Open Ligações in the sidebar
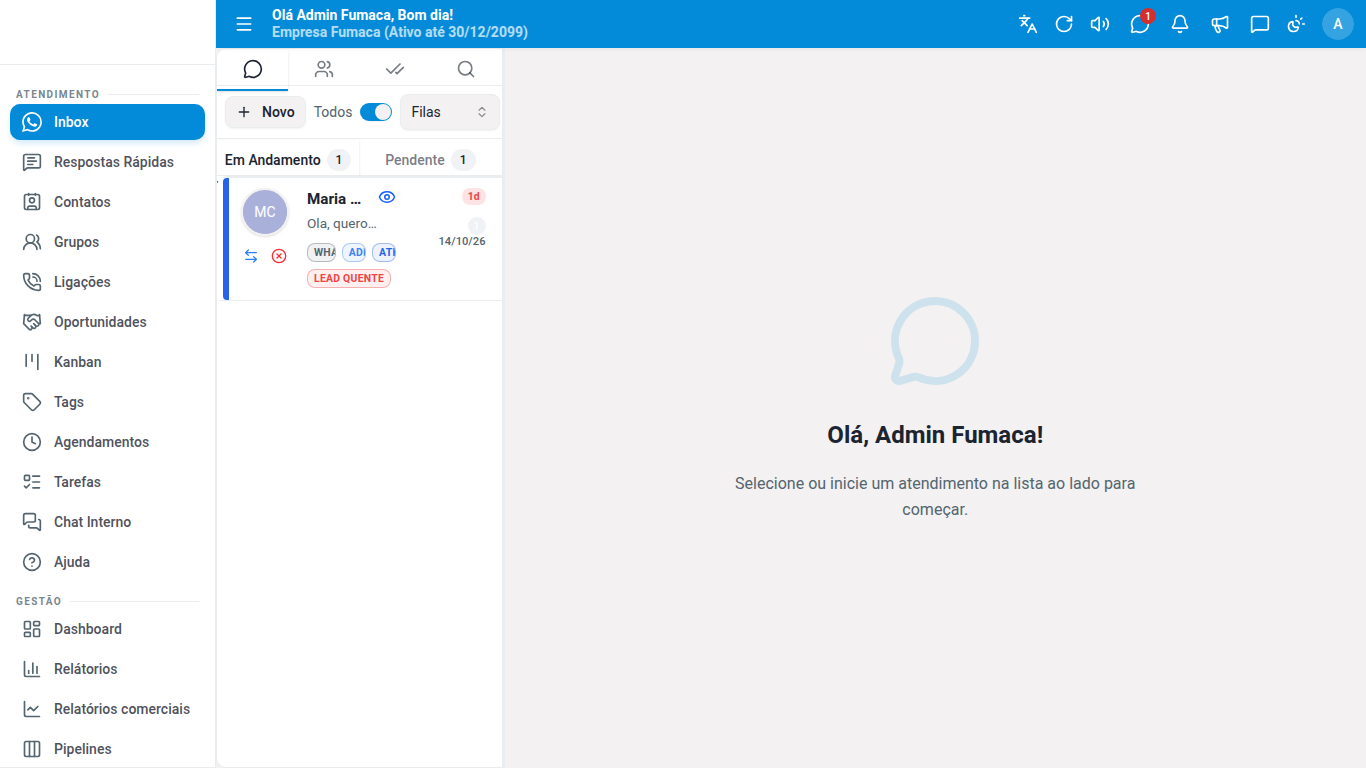Image resolution: width=1366 pixels, height=768 pixels. click(x=108, y=282)
